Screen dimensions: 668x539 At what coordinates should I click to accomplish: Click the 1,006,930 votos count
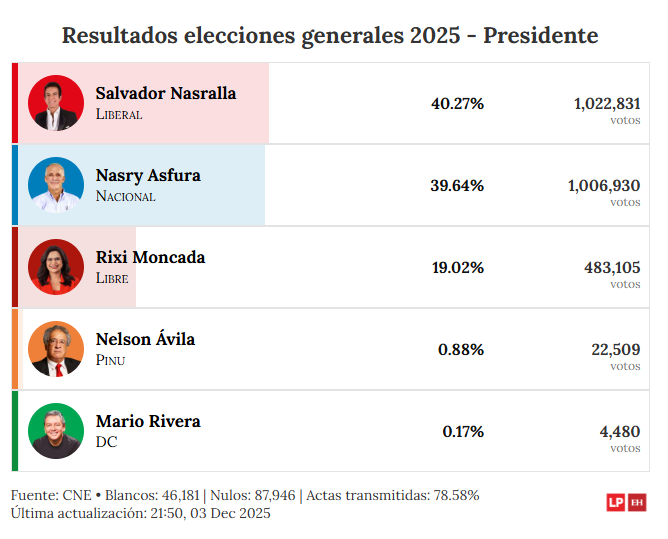coord(603,186)
